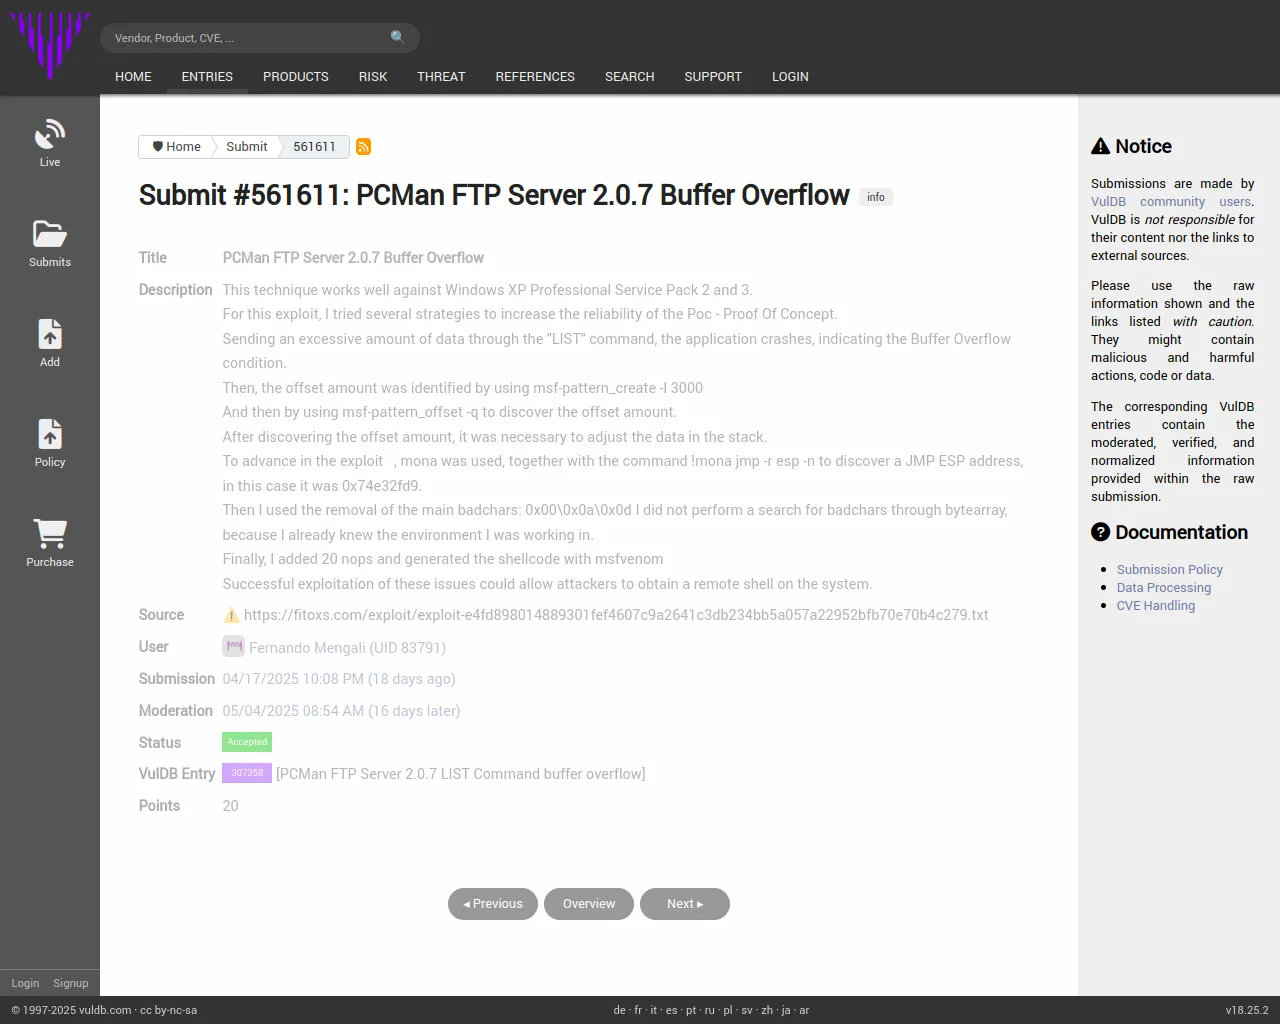The width and height of the screenshot is (1280, 1024).
Task: Switch language to pl
Action: pos(728,1011)
